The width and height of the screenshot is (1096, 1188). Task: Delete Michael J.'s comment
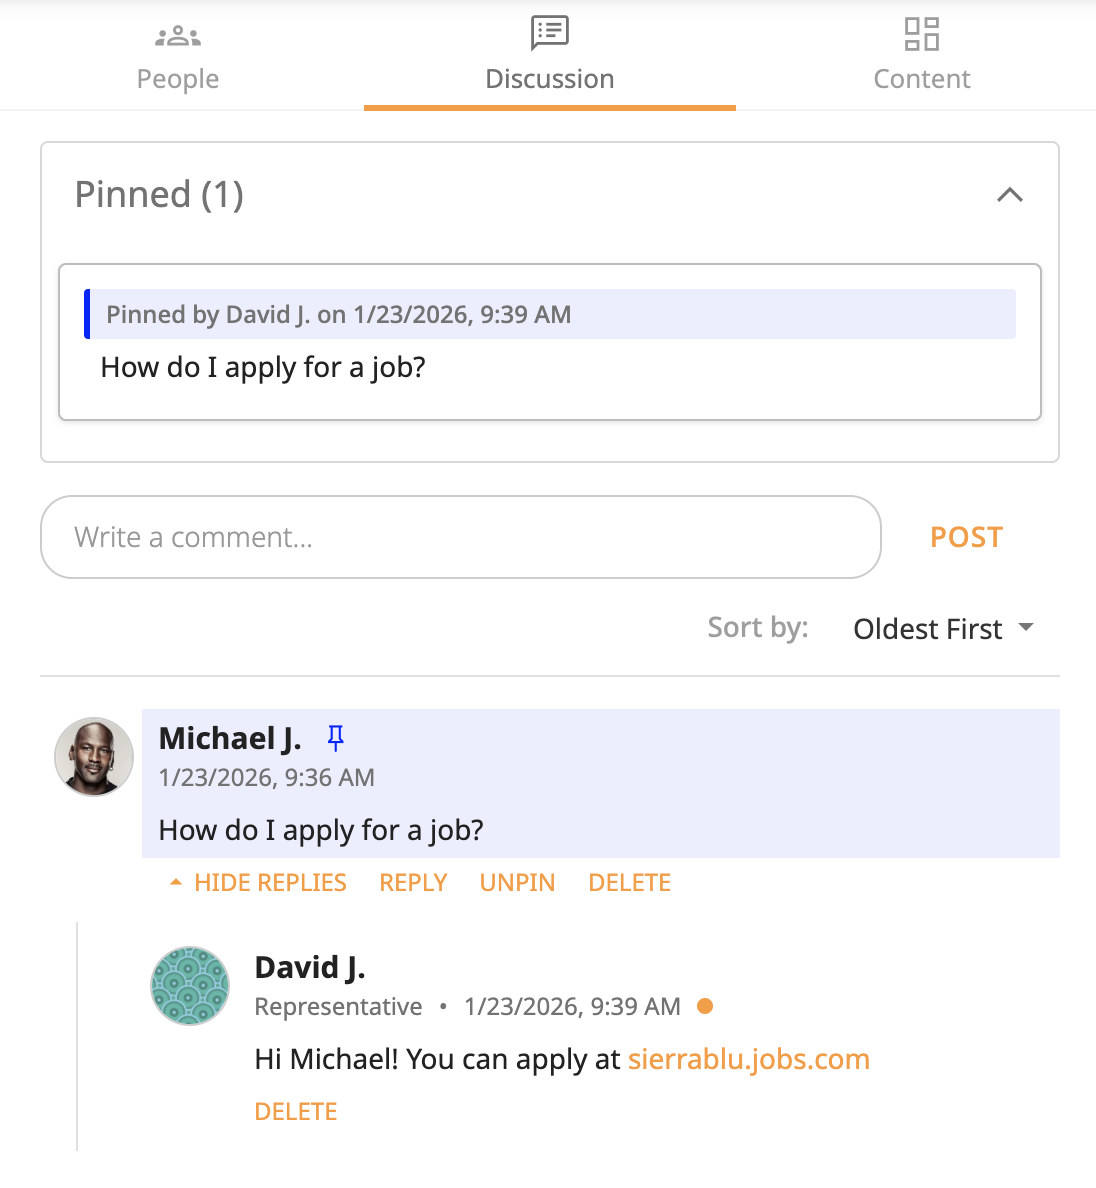(x=629, y=883)
